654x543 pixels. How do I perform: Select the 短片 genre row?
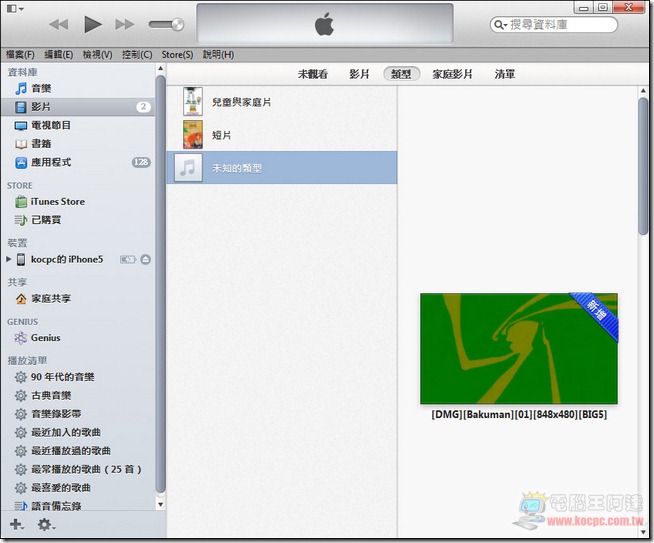[282, 135]
